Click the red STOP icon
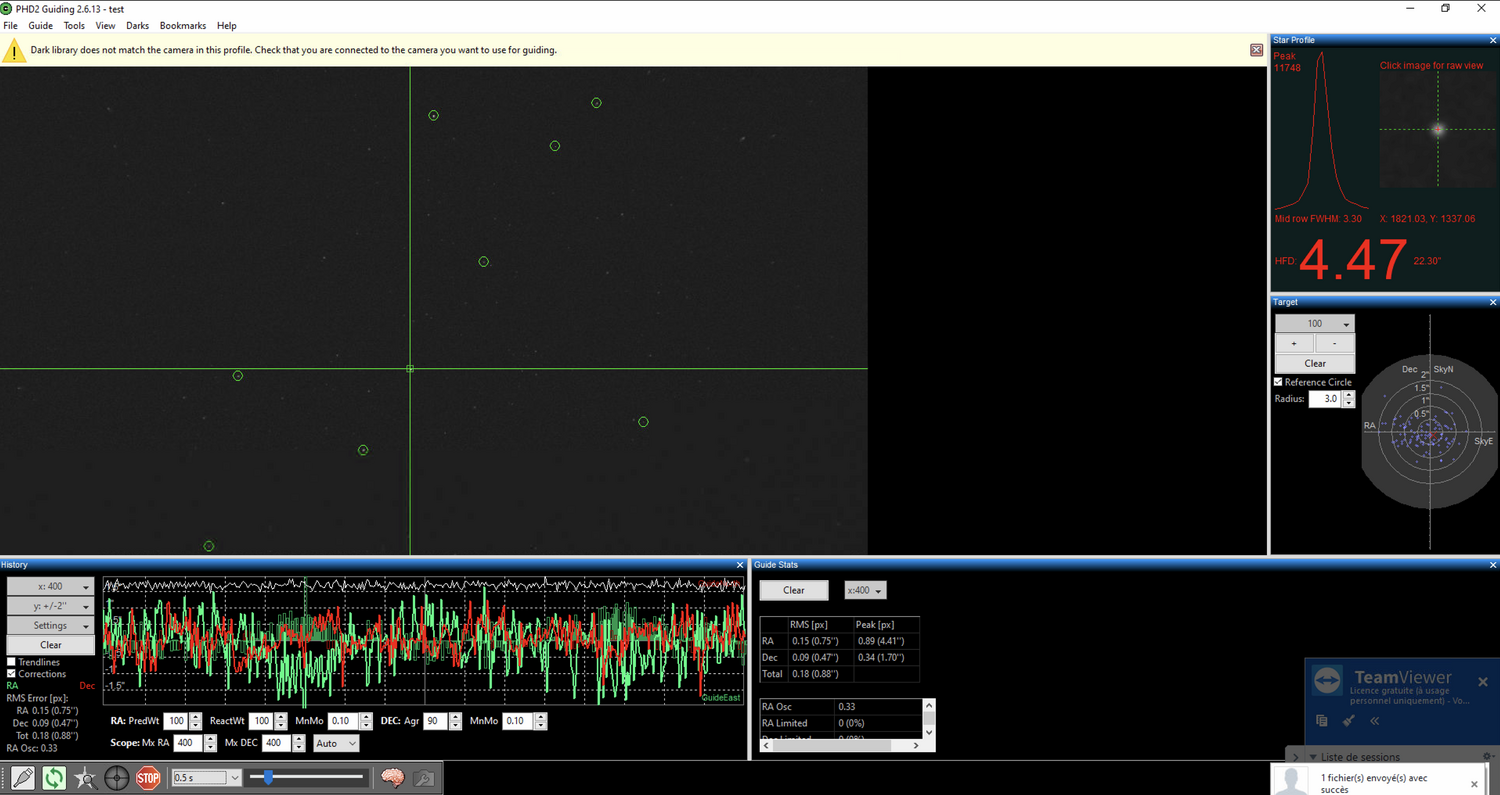 click(x=148, y=778)
